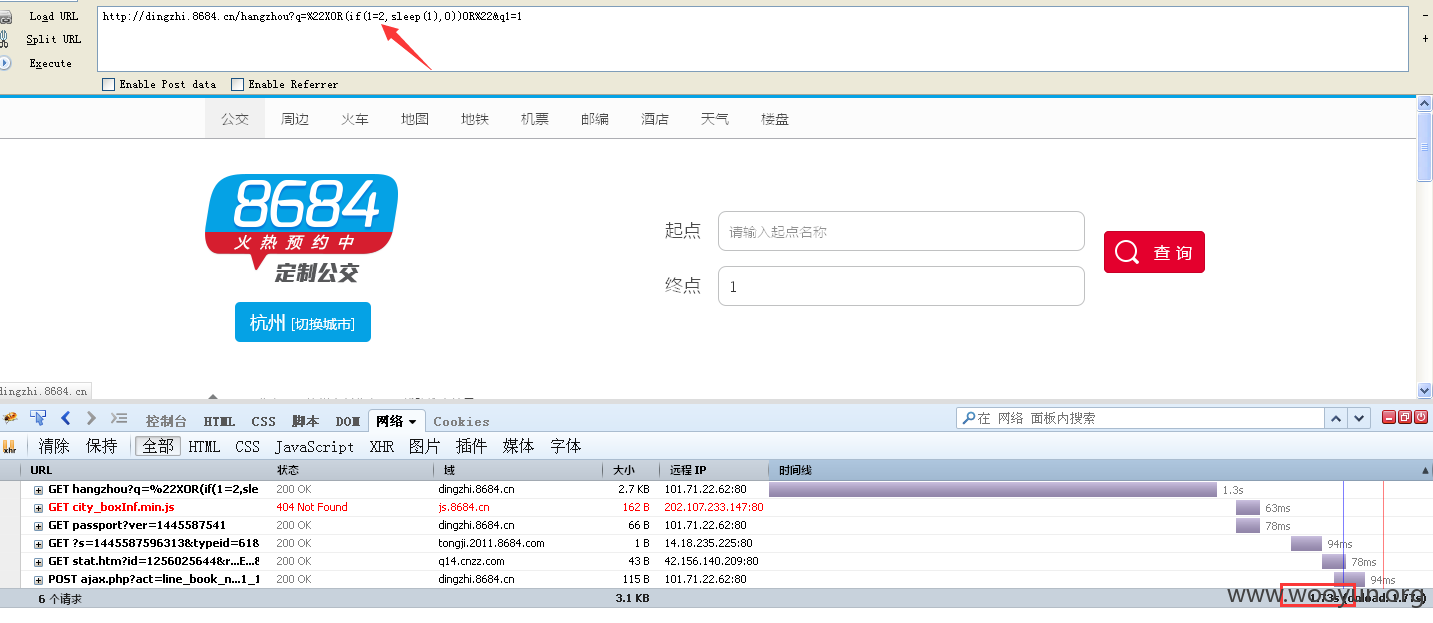Go back with Firebug's left arrow

click(x=66, y=418)
